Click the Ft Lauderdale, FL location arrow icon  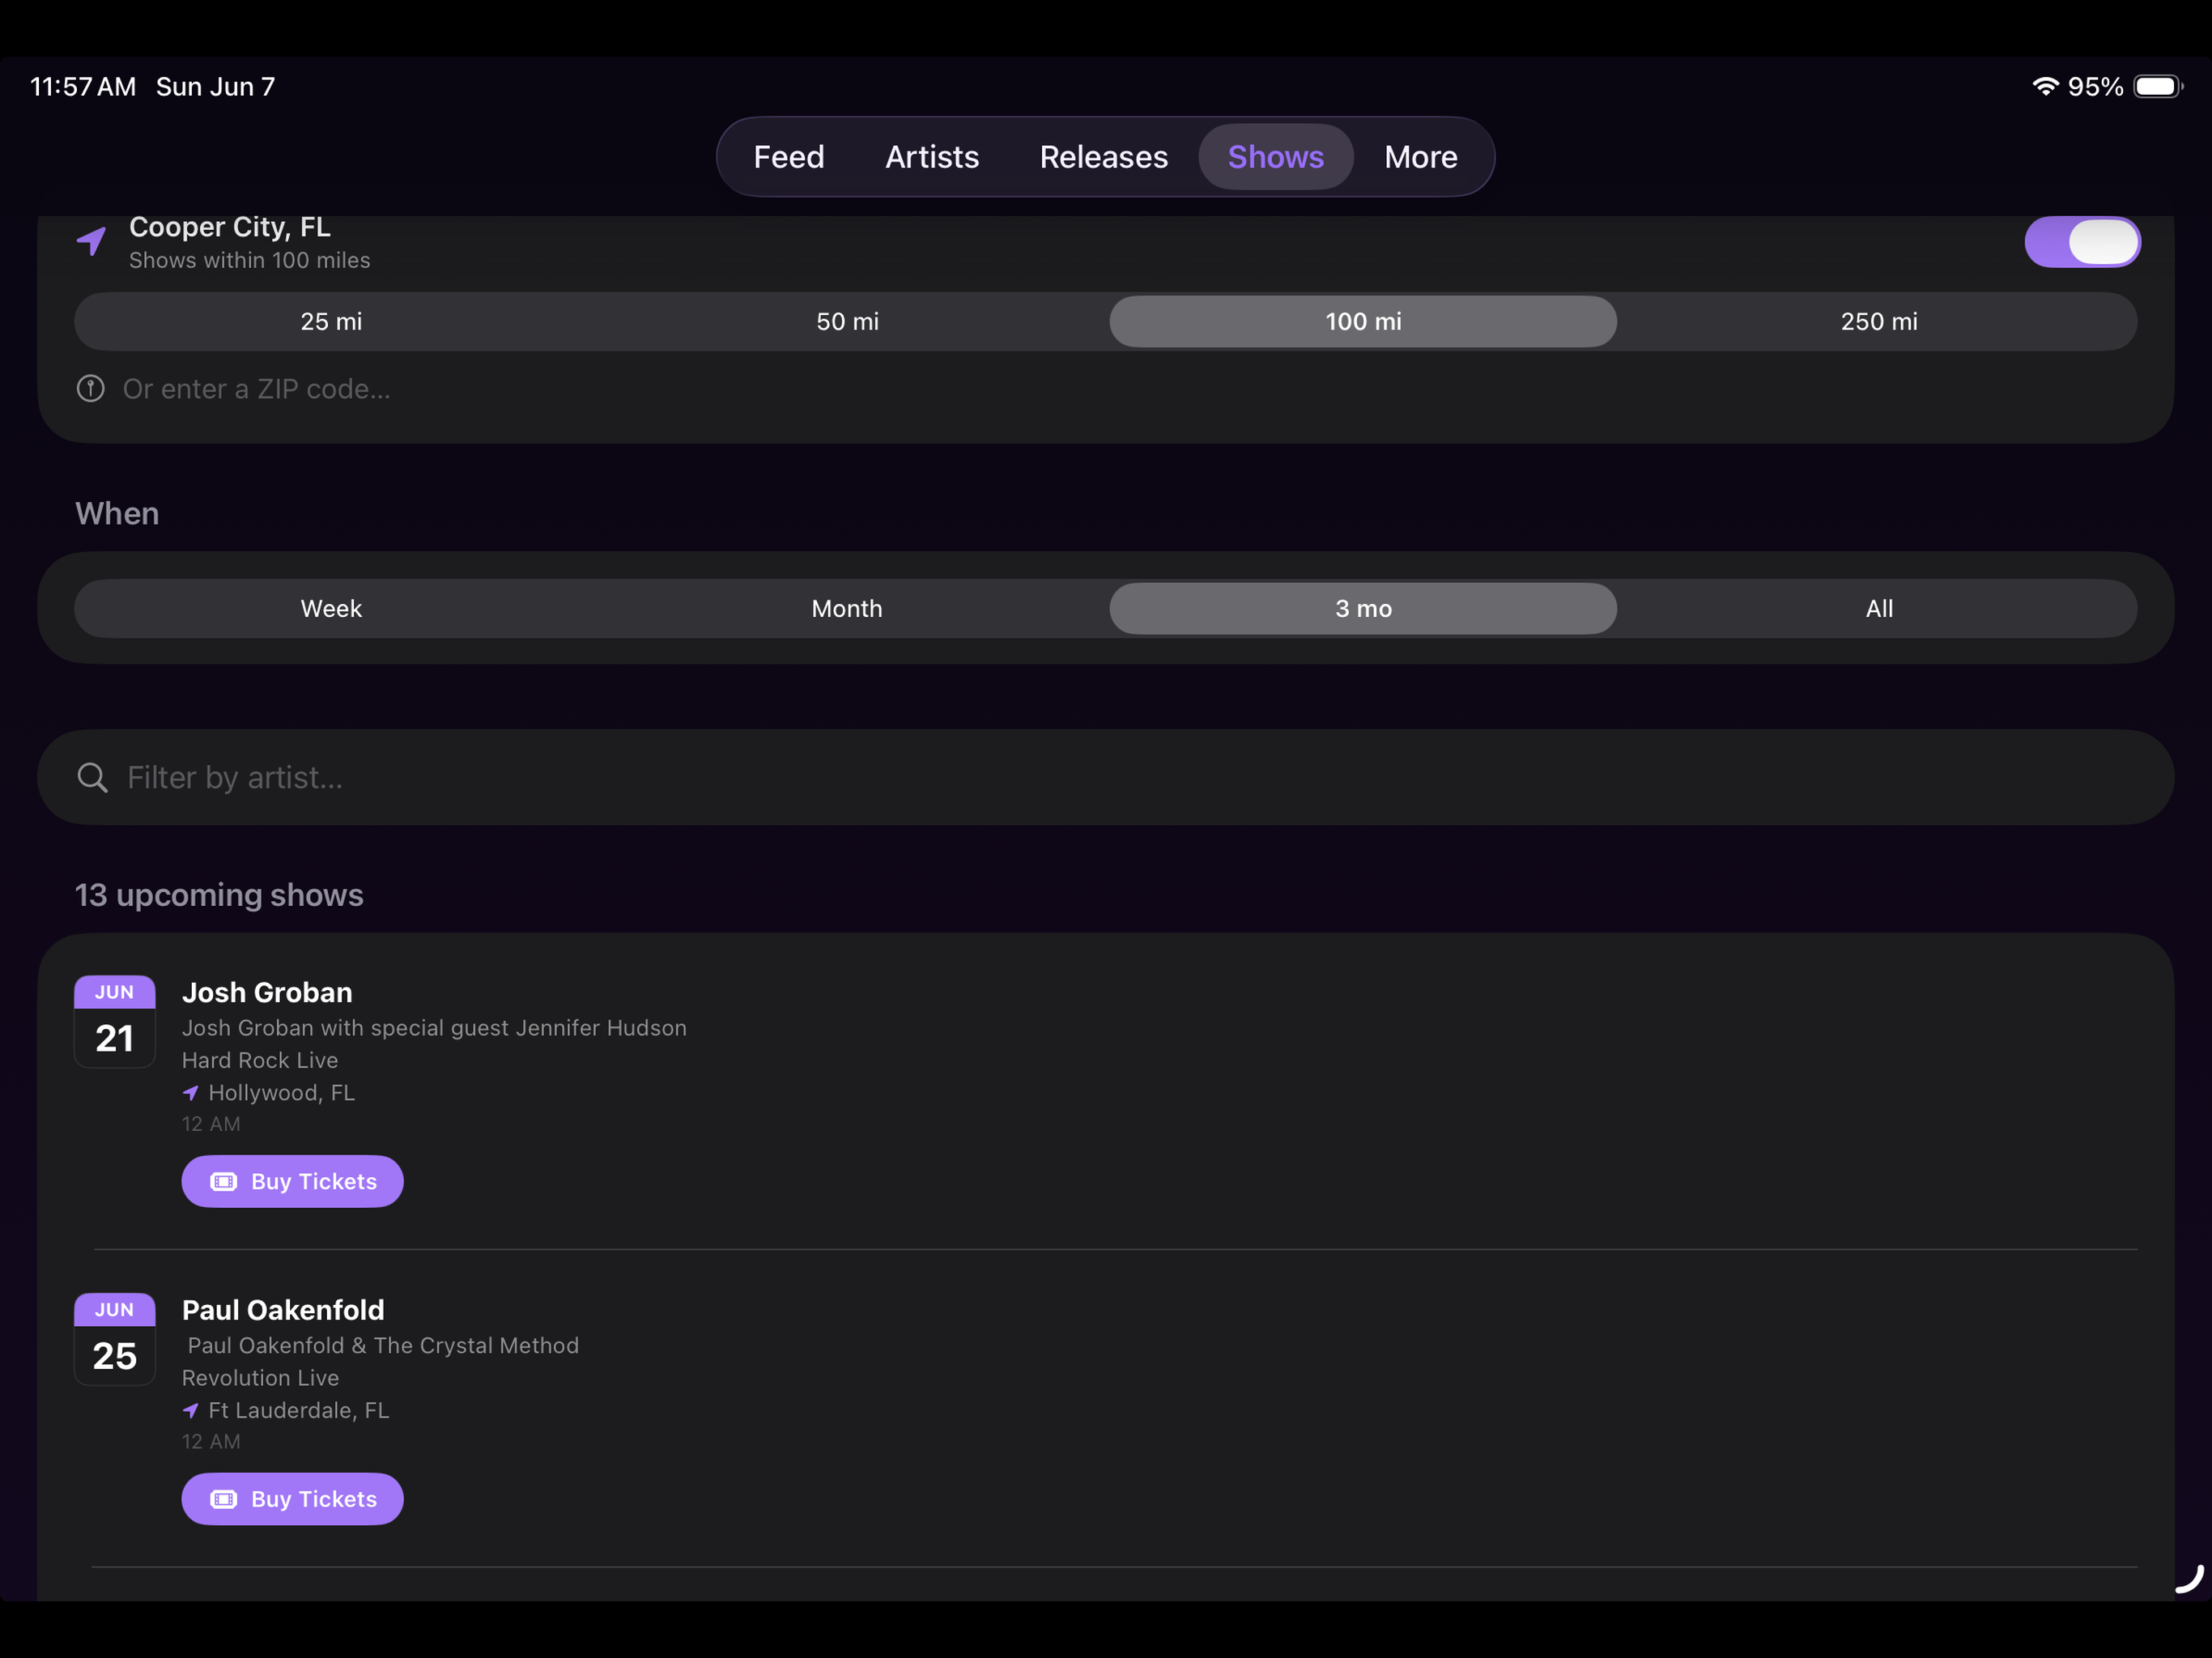click(x=190, y=1410)
